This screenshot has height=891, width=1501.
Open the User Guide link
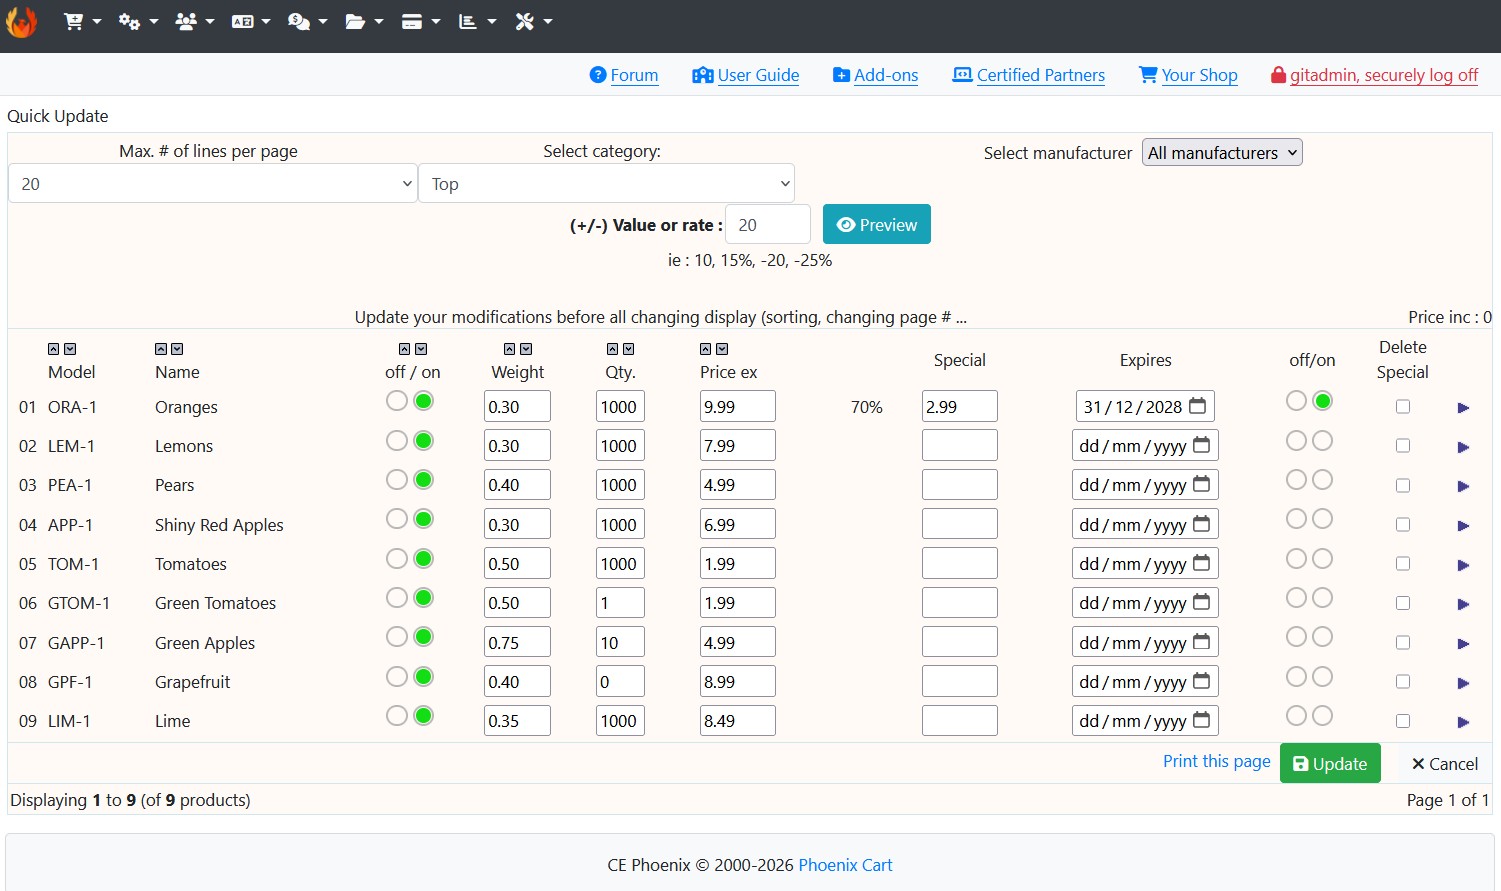pos(746,75)
